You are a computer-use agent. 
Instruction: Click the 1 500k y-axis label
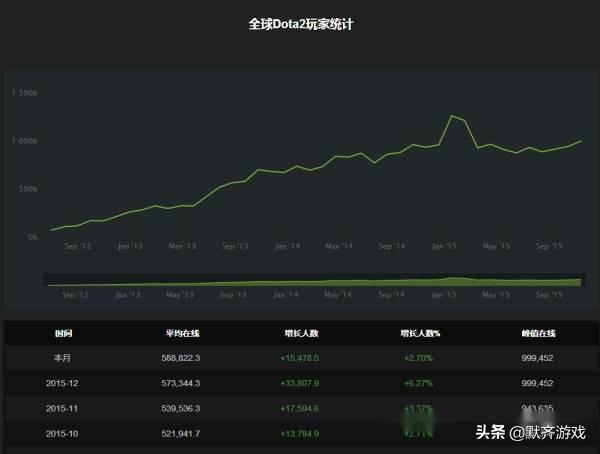[25, 93]
